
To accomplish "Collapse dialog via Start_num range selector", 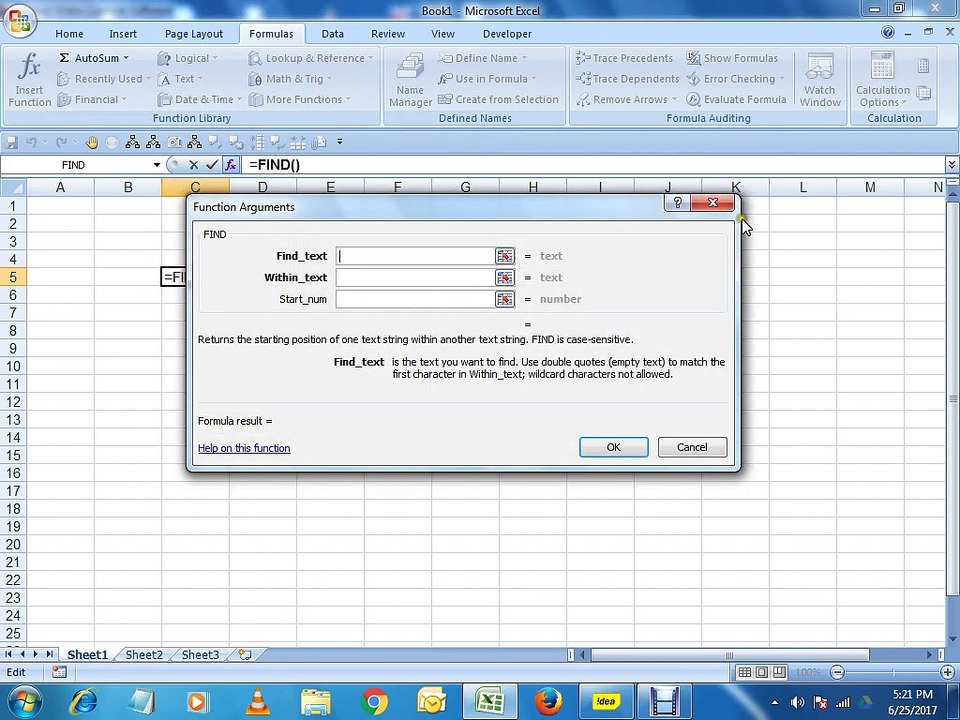I will (x=504, y=299).
